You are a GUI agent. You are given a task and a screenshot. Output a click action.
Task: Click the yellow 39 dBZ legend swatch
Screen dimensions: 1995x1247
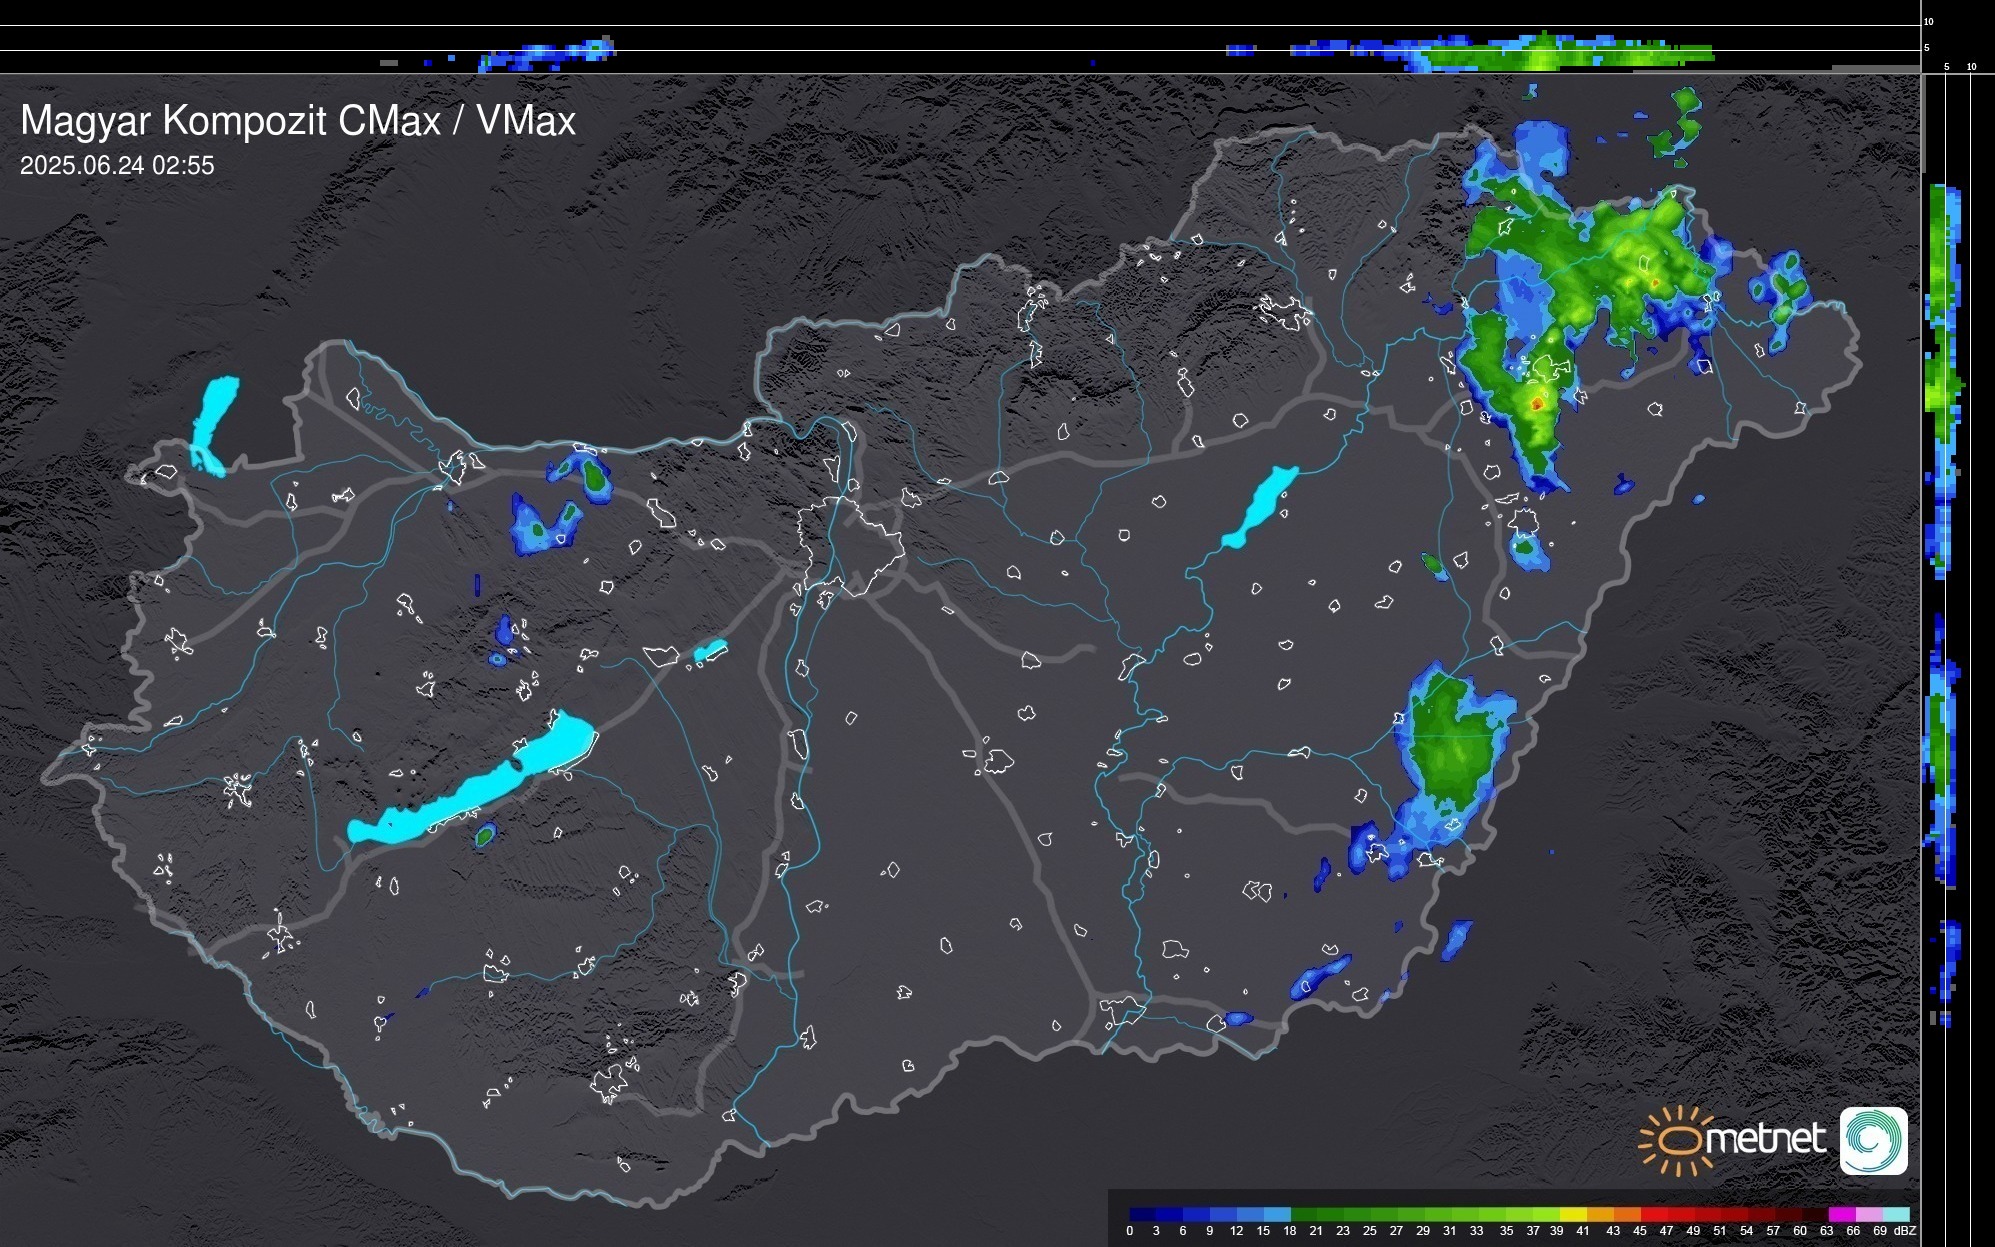click(x=1572, y=1214)
